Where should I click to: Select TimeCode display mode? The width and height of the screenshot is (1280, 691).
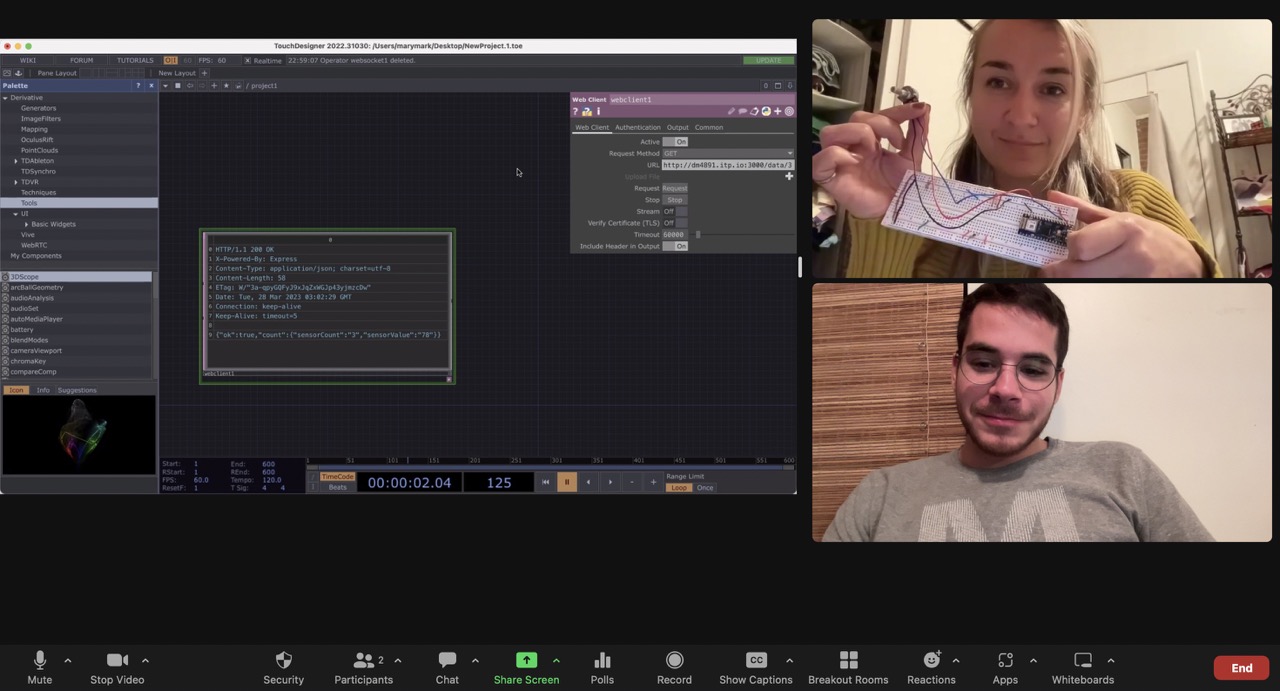(x=337, y=477)
